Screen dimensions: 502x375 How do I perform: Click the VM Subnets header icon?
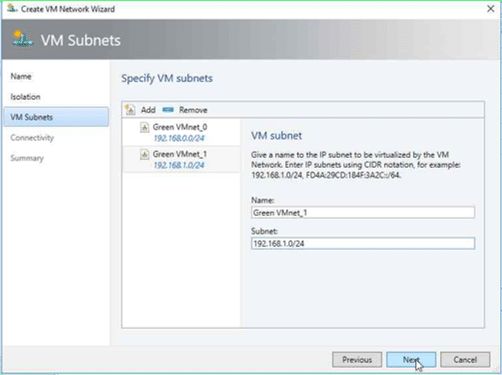point(23,39)
